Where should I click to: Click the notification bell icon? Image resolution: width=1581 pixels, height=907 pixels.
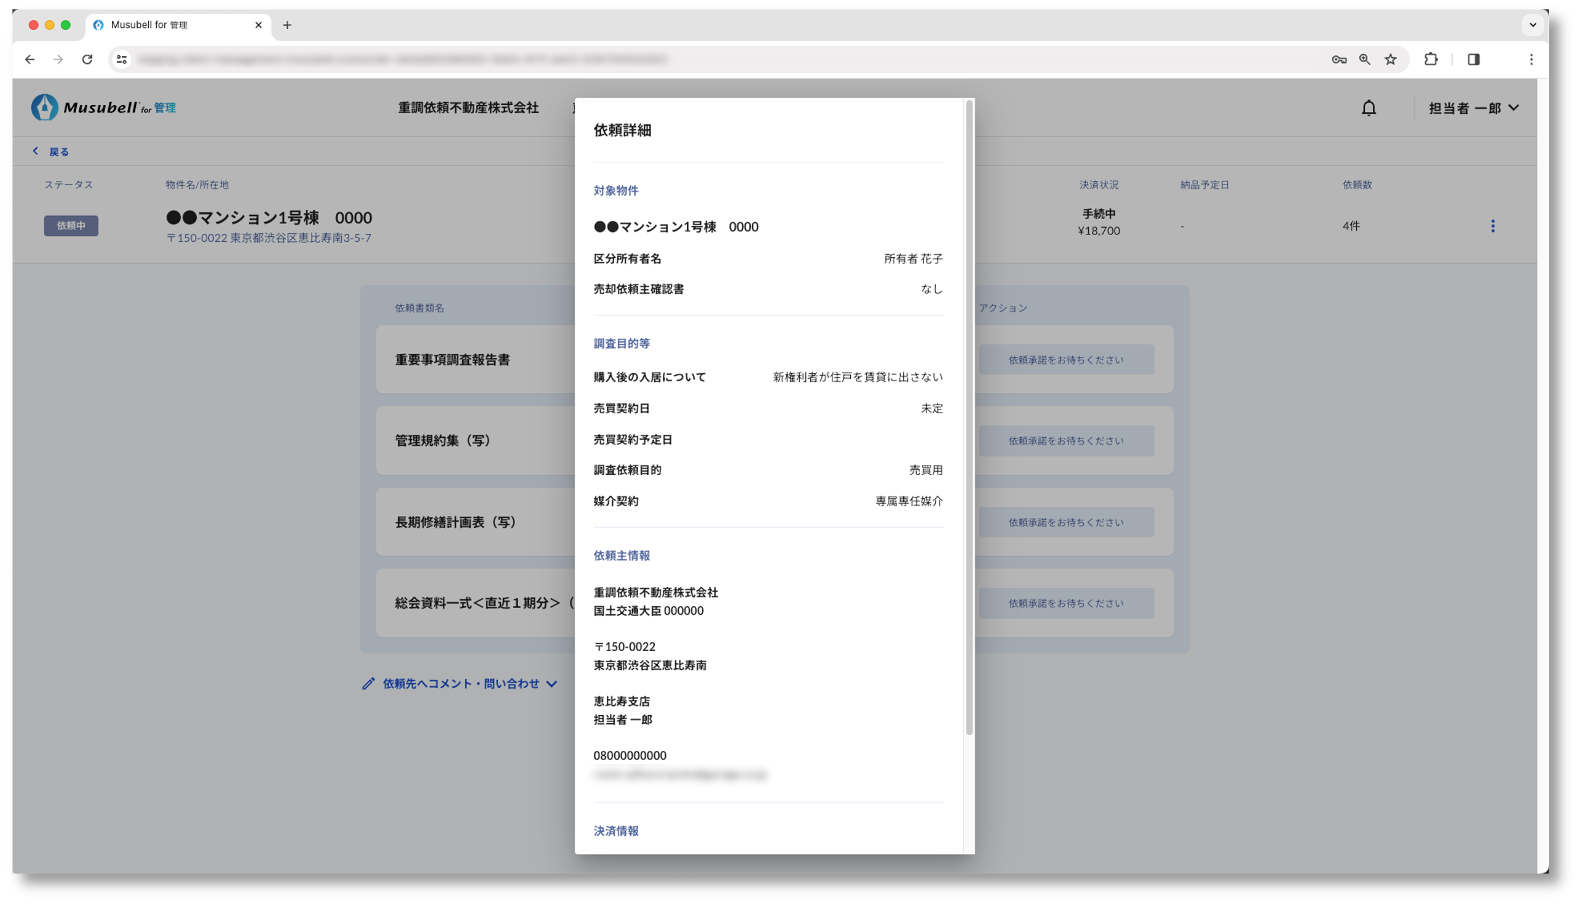pos(1368,108)
